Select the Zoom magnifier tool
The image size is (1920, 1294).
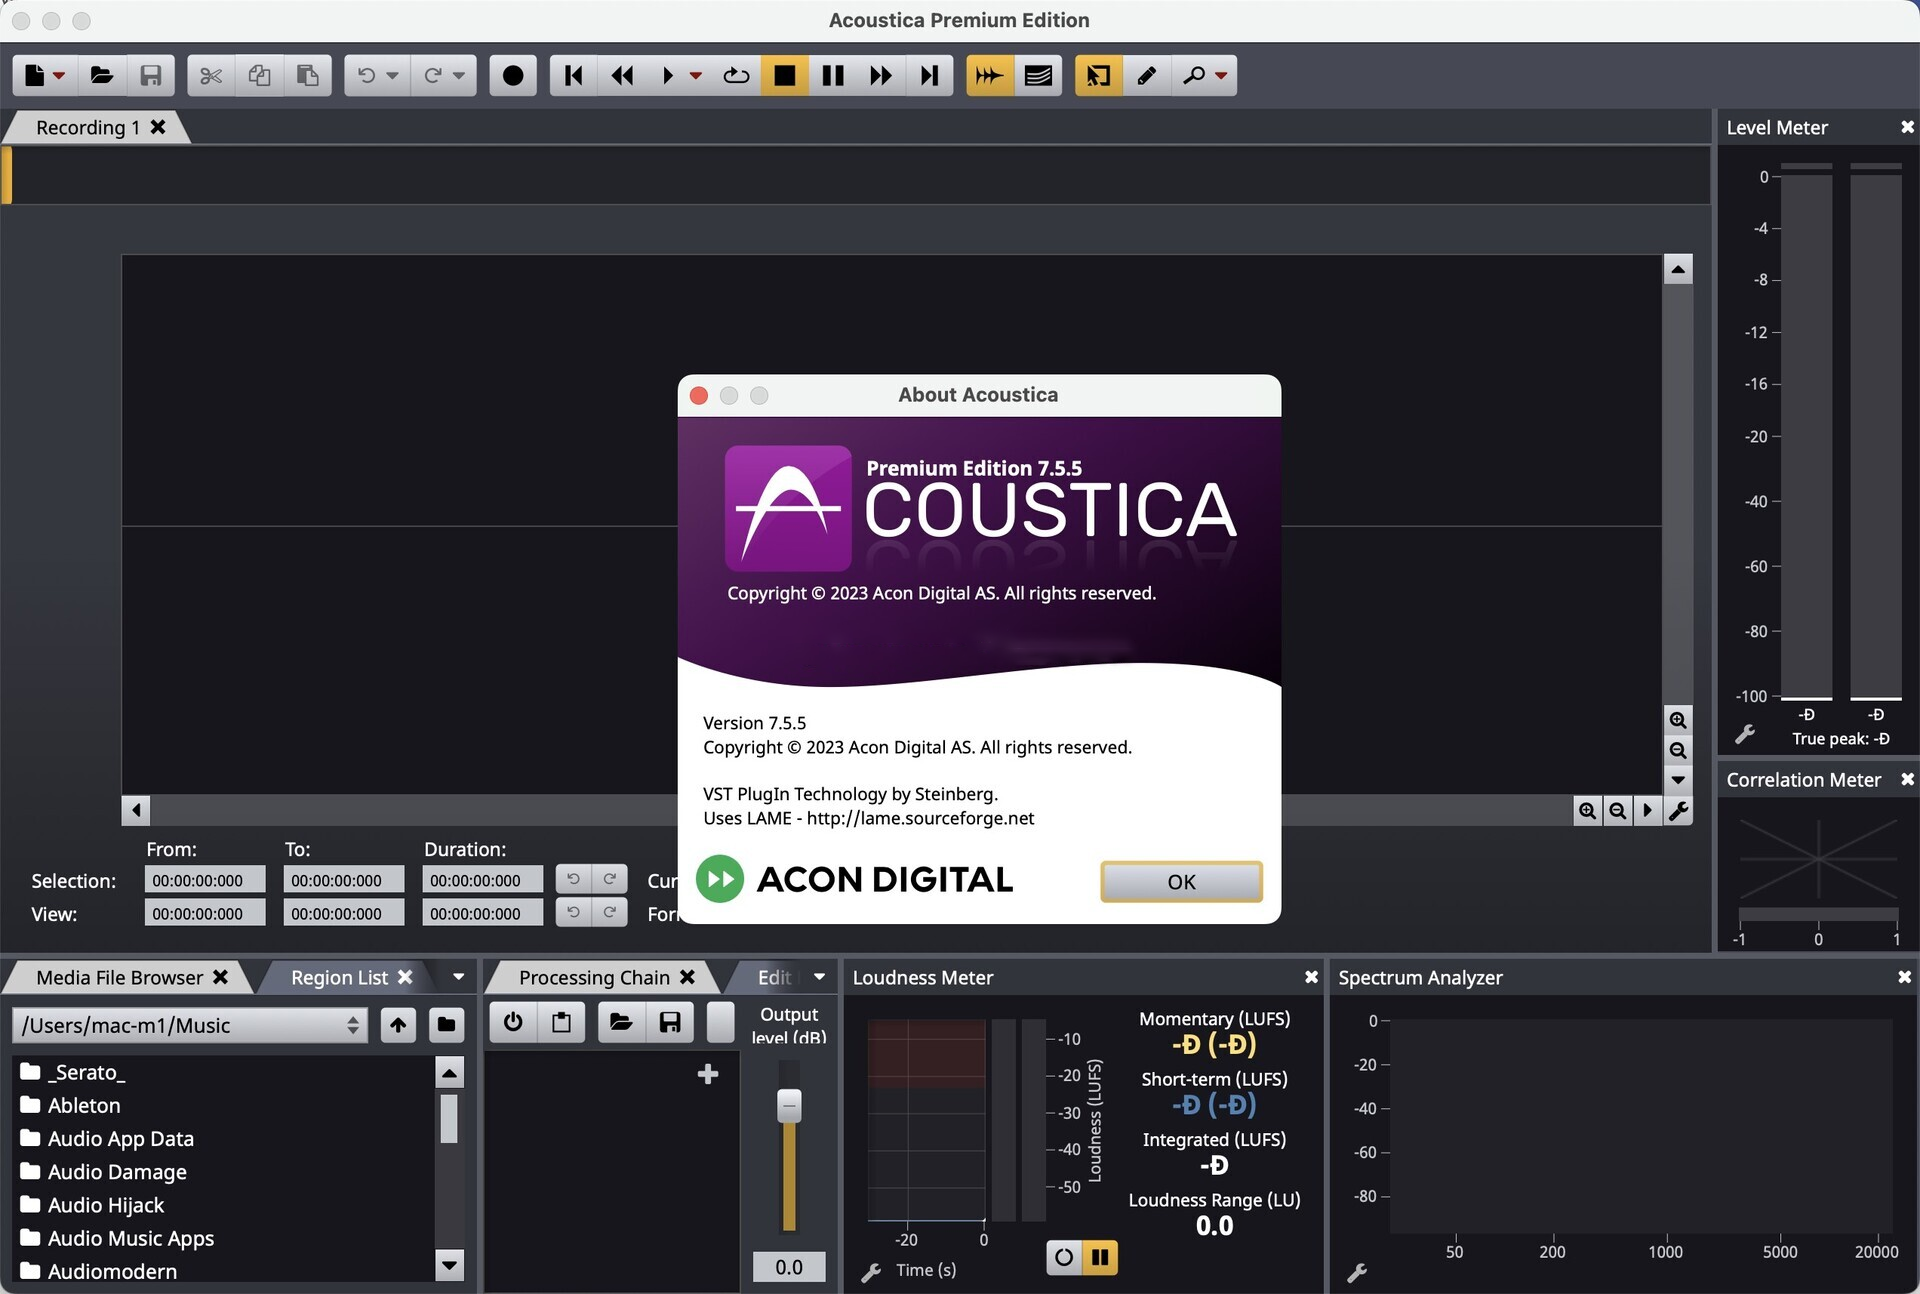(x=1194, y=75)
